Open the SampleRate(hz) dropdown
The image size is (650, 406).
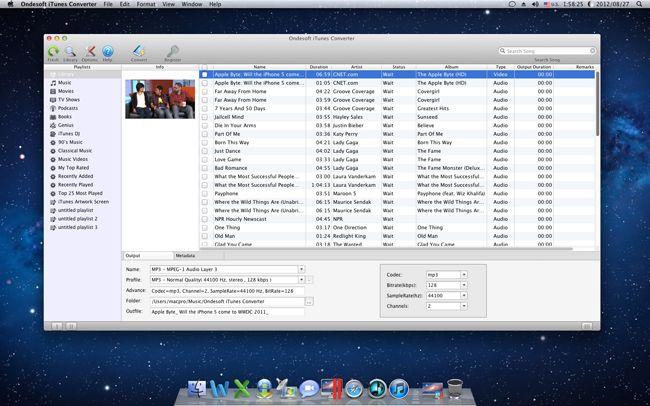coord(464,296)
